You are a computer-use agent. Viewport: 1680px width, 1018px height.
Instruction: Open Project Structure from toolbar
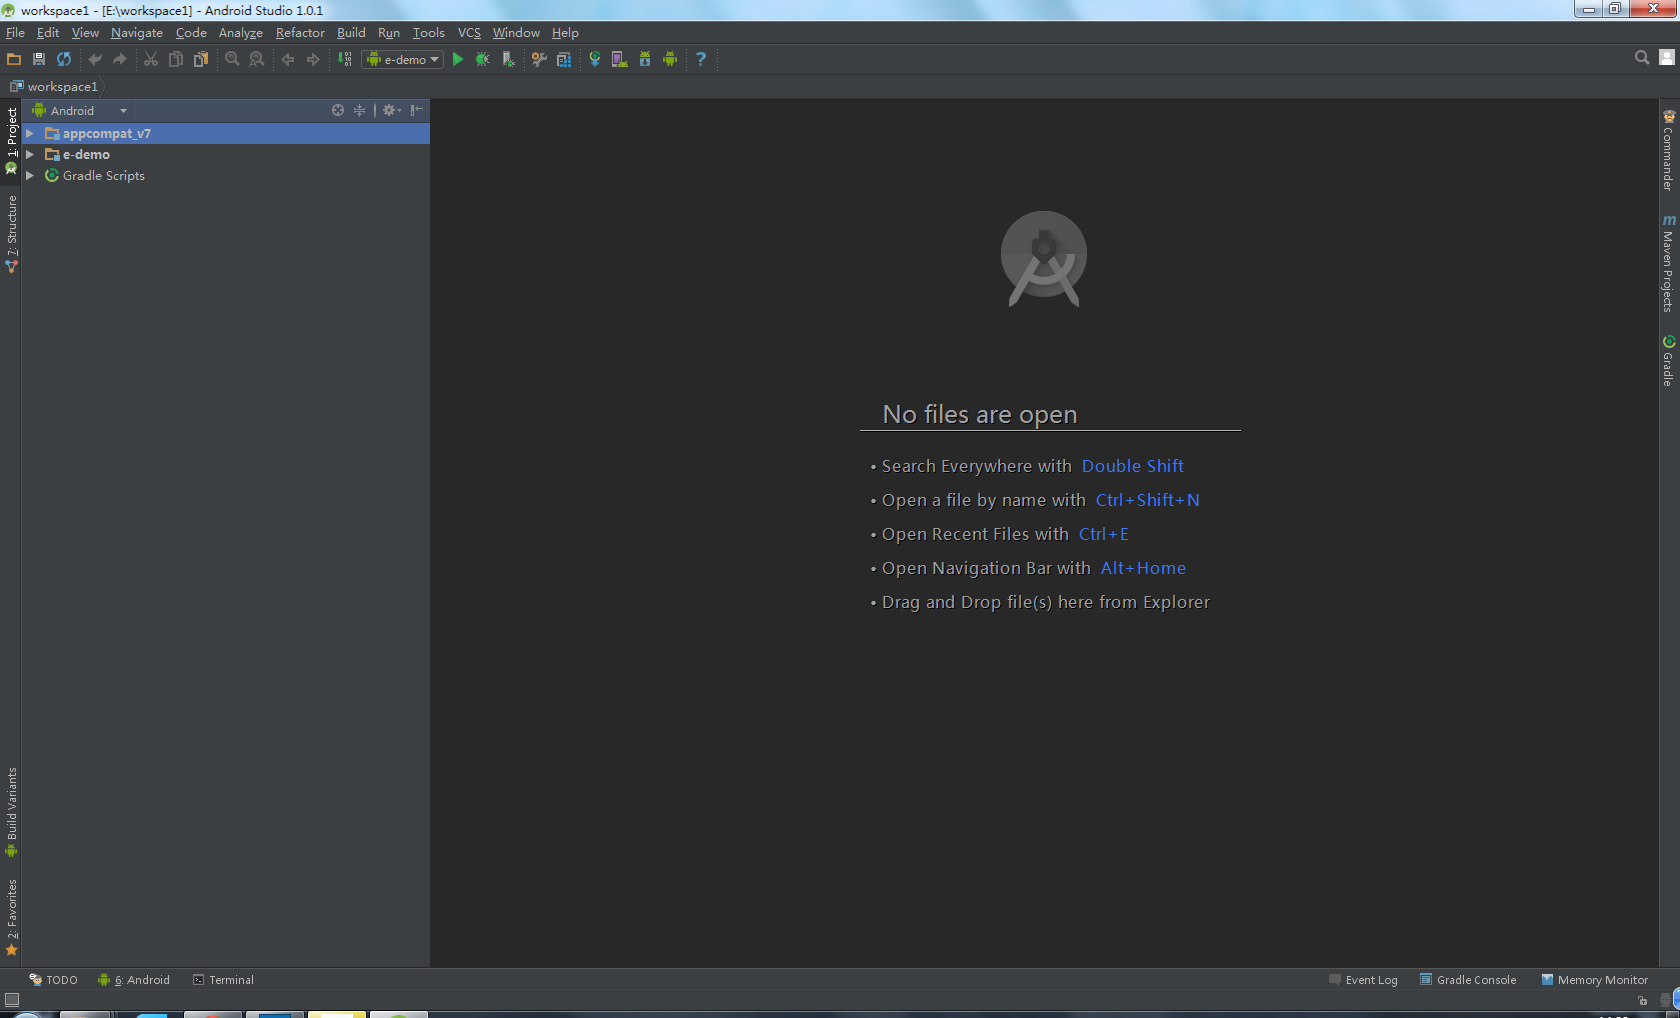coord(564,60)
